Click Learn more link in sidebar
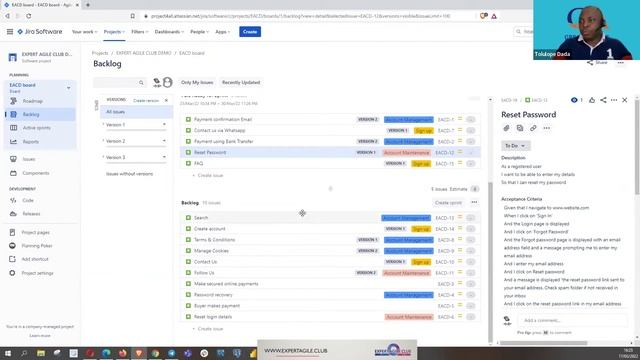This screenshot has width=640, height=360. point(40,336)
